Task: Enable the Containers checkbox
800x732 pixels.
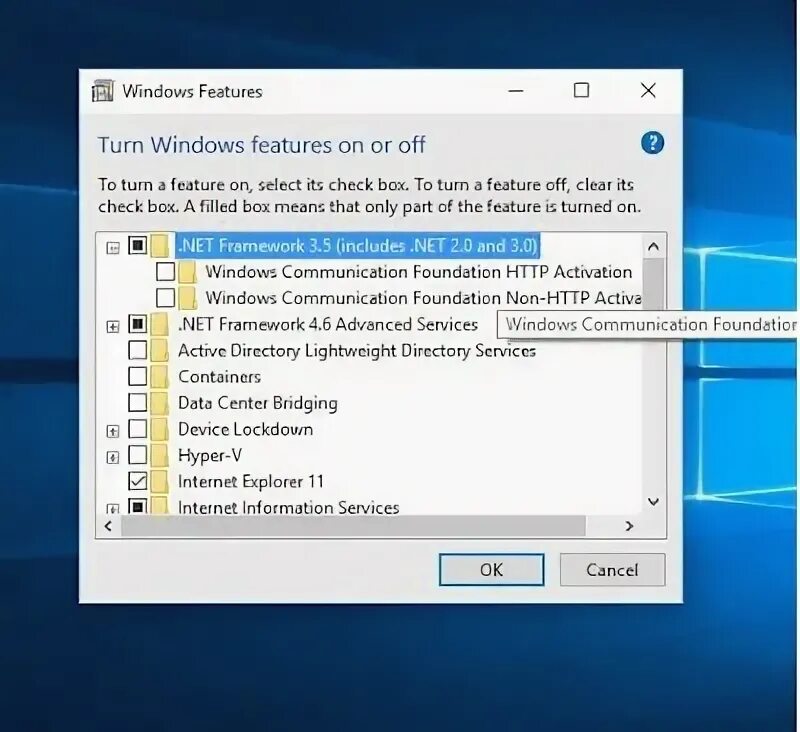Action: coord(137,376)
